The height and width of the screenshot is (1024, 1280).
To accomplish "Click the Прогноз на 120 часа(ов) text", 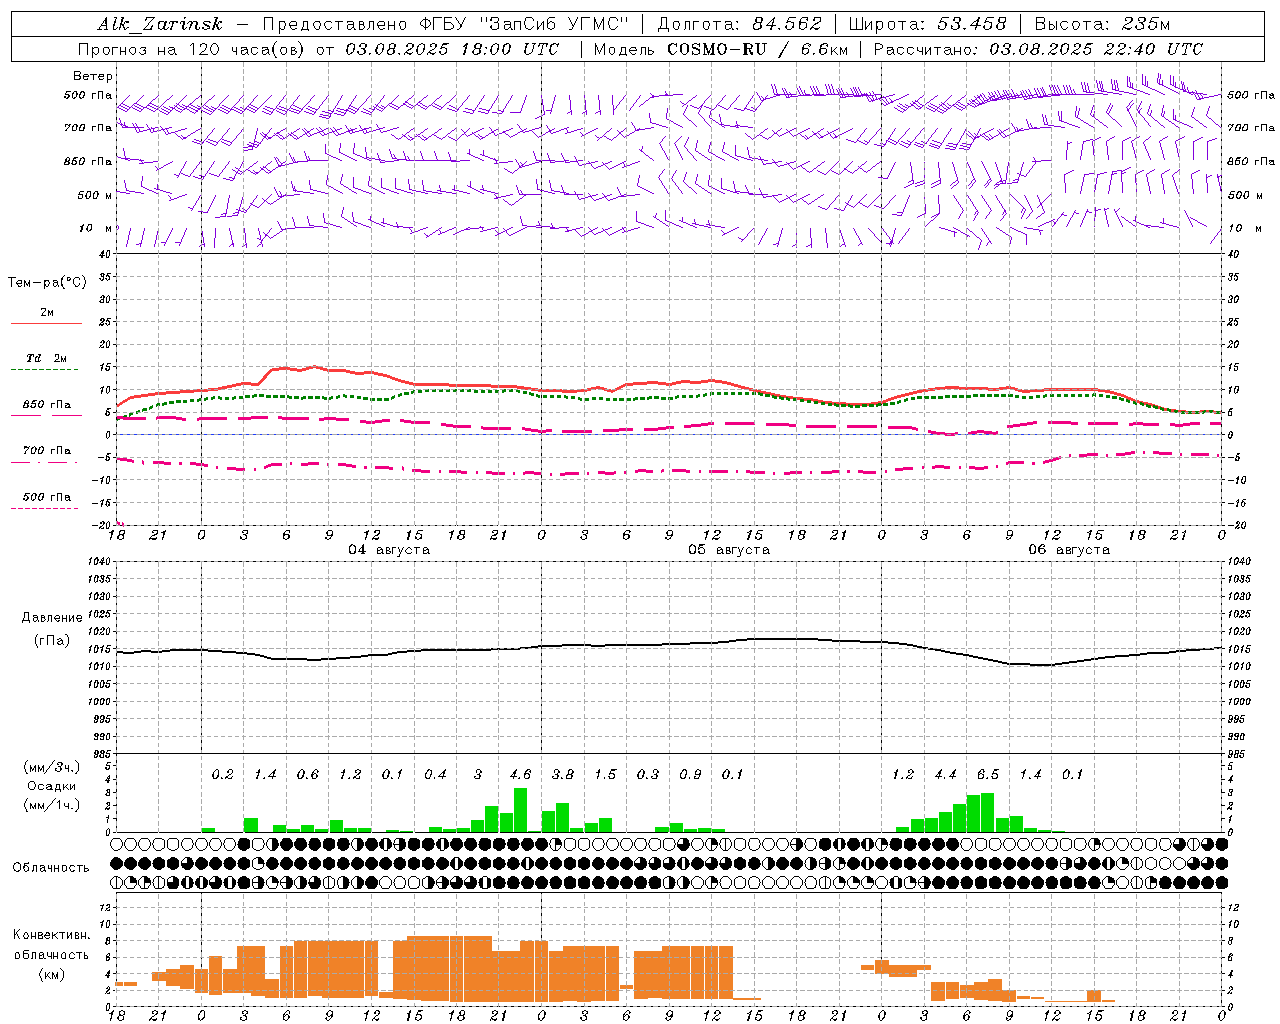I will [x=192, y=49].
